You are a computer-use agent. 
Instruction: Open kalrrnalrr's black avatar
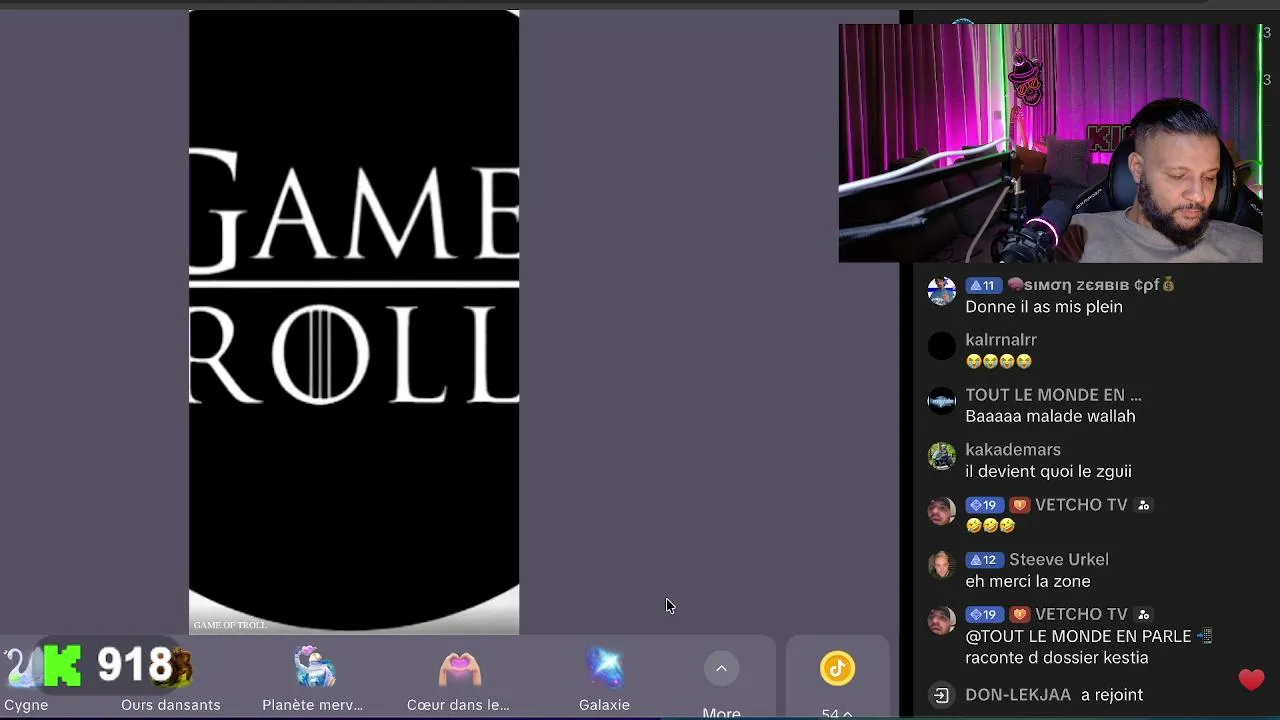(942, 346)
